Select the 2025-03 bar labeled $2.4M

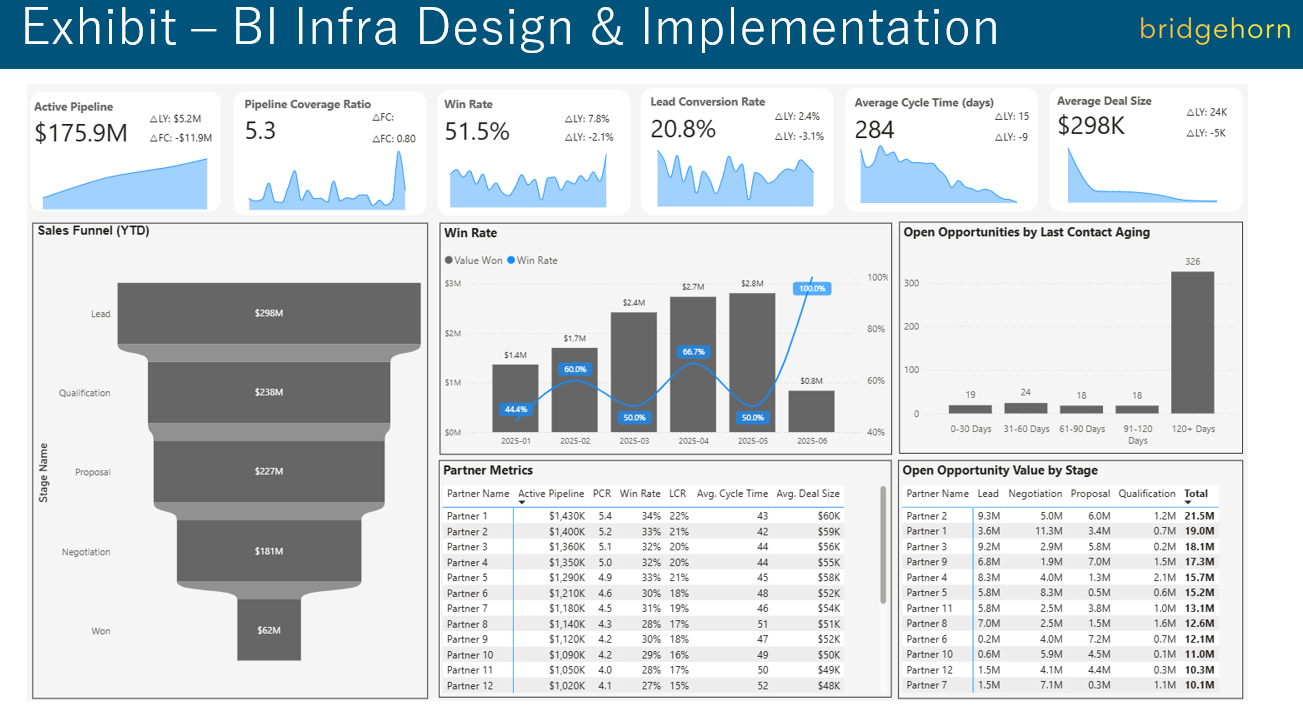tap(634, 372)
